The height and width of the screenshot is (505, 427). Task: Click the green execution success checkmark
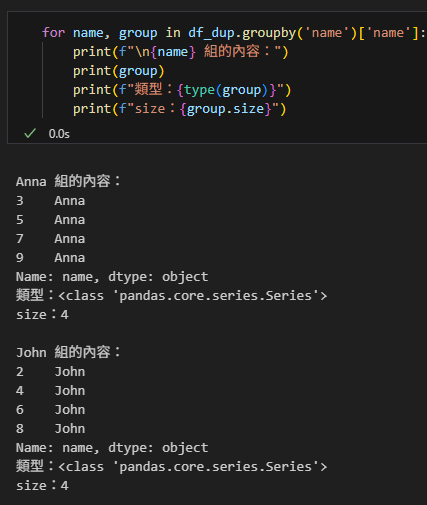[x=30, y=133]
